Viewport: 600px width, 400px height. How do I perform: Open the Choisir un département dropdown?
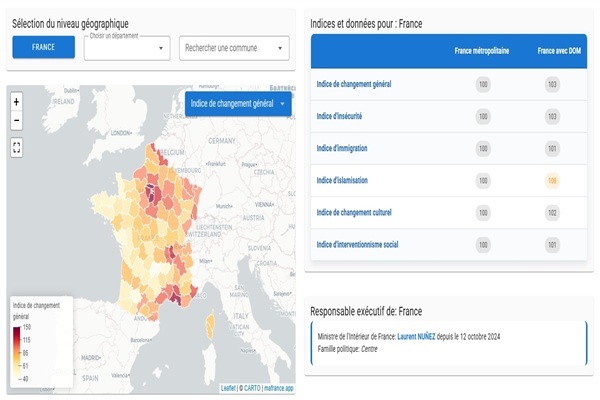coord(127,48)
